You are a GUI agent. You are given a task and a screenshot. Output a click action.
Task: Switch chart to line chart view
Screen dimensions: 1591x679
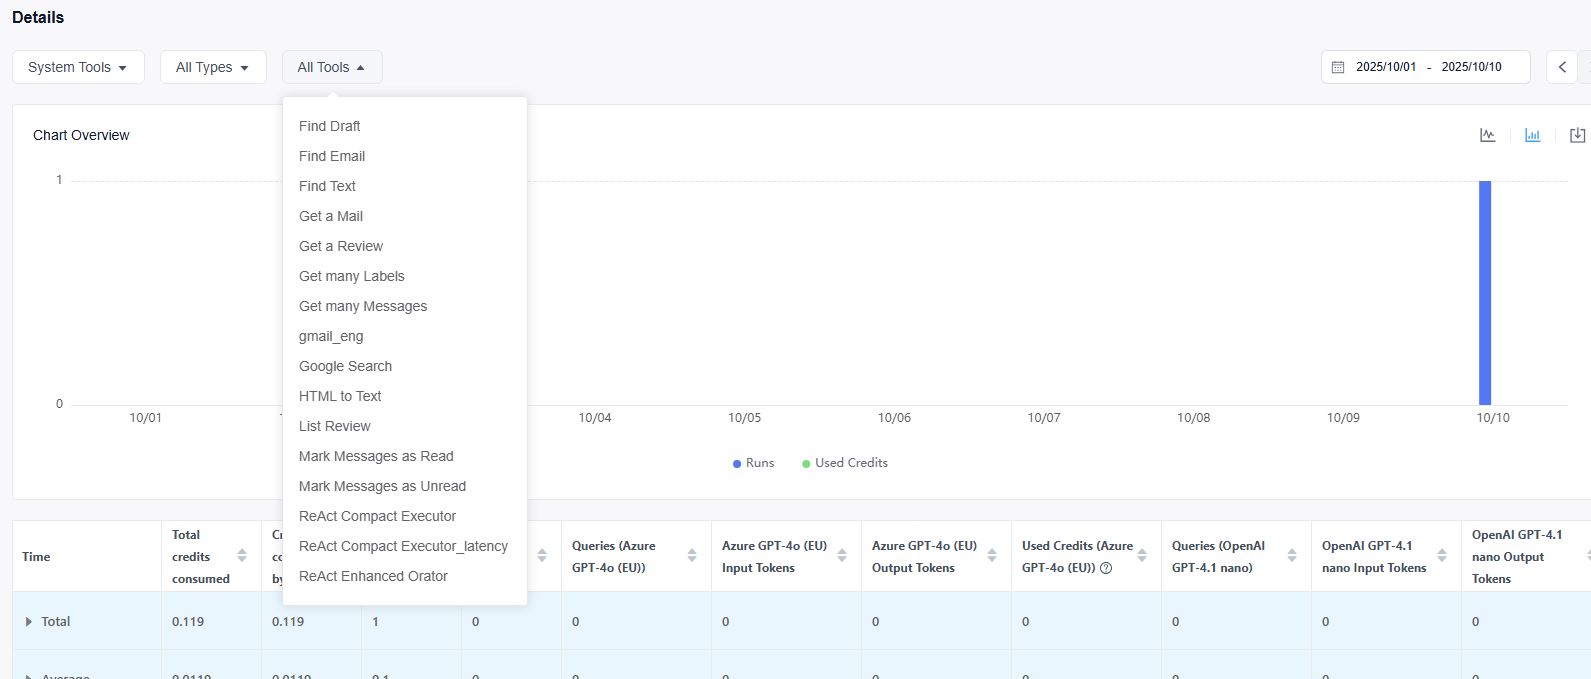pyautogui.click(x=1487, y=135)
